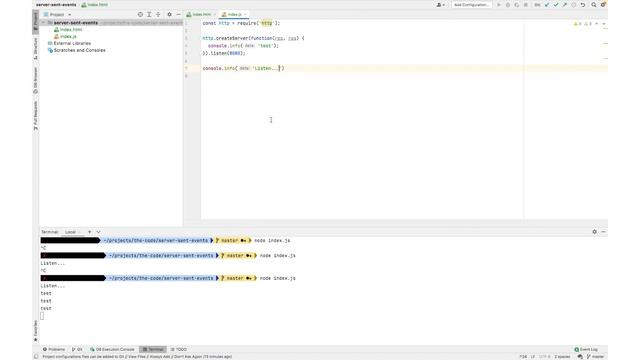This screenshot has width=640, height=360.
Task: Select index.html in the project tree
Action: point(71,29)
